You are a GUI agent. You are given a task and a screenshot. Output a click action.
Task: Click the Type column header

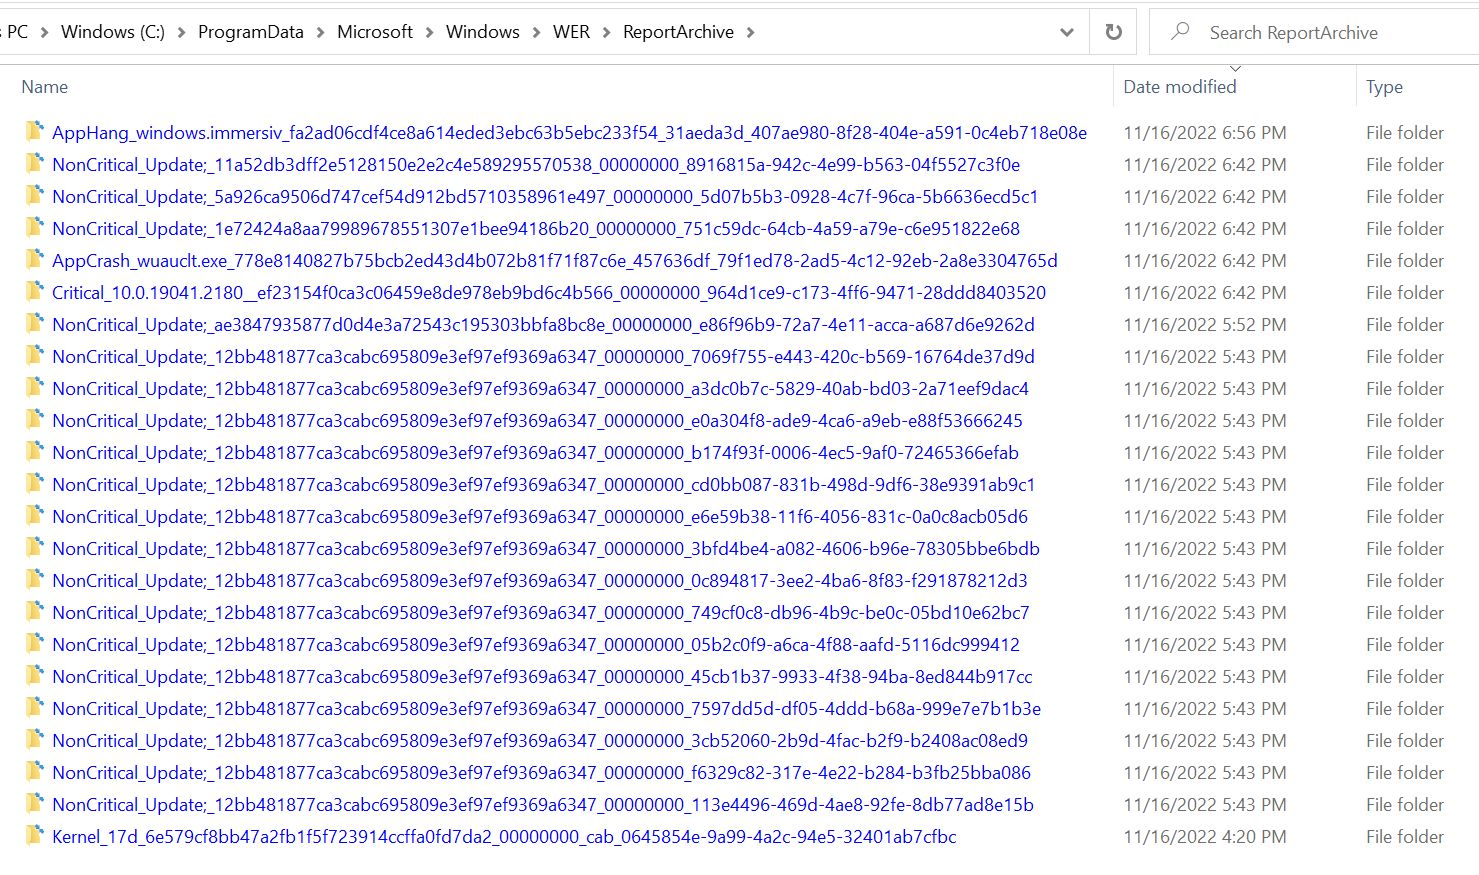1384,87
